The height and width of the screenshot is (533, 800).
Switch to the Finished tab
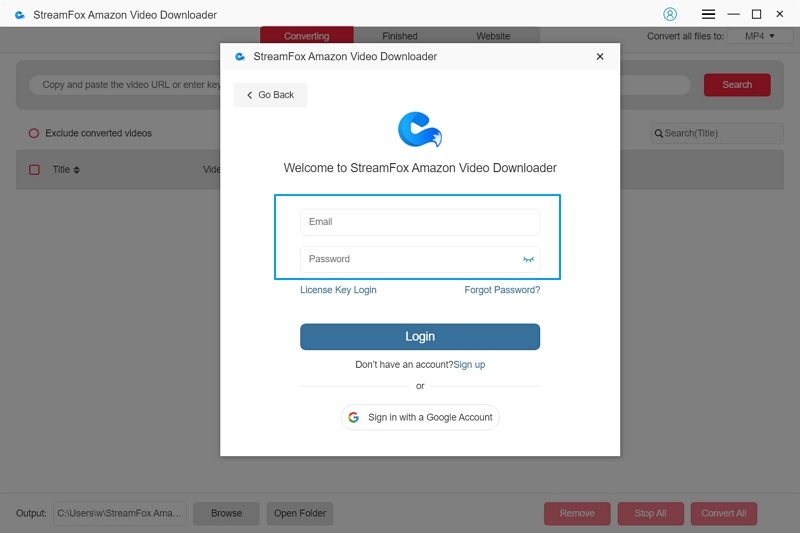[x=400, y=36]
